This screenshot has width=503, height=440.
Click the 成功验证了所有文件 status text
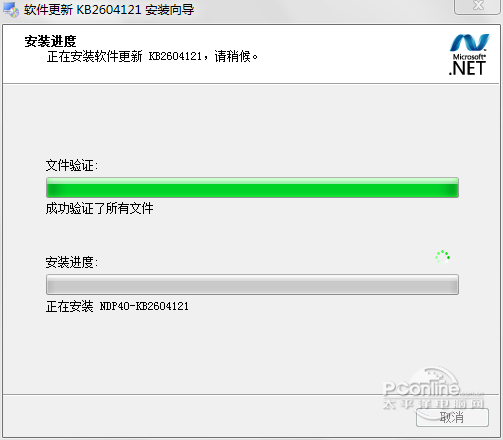click(99, 208)
